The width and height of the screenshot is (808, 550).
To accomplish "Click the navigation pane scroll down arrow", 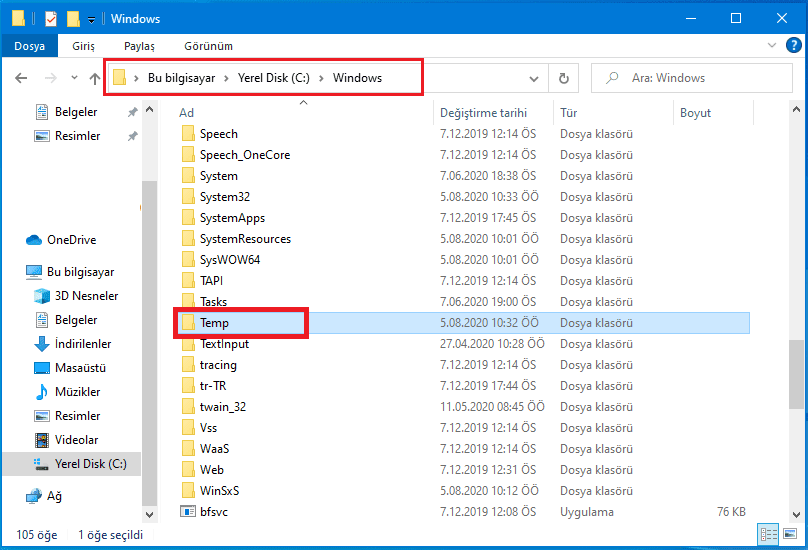I will tap(149, 514).
